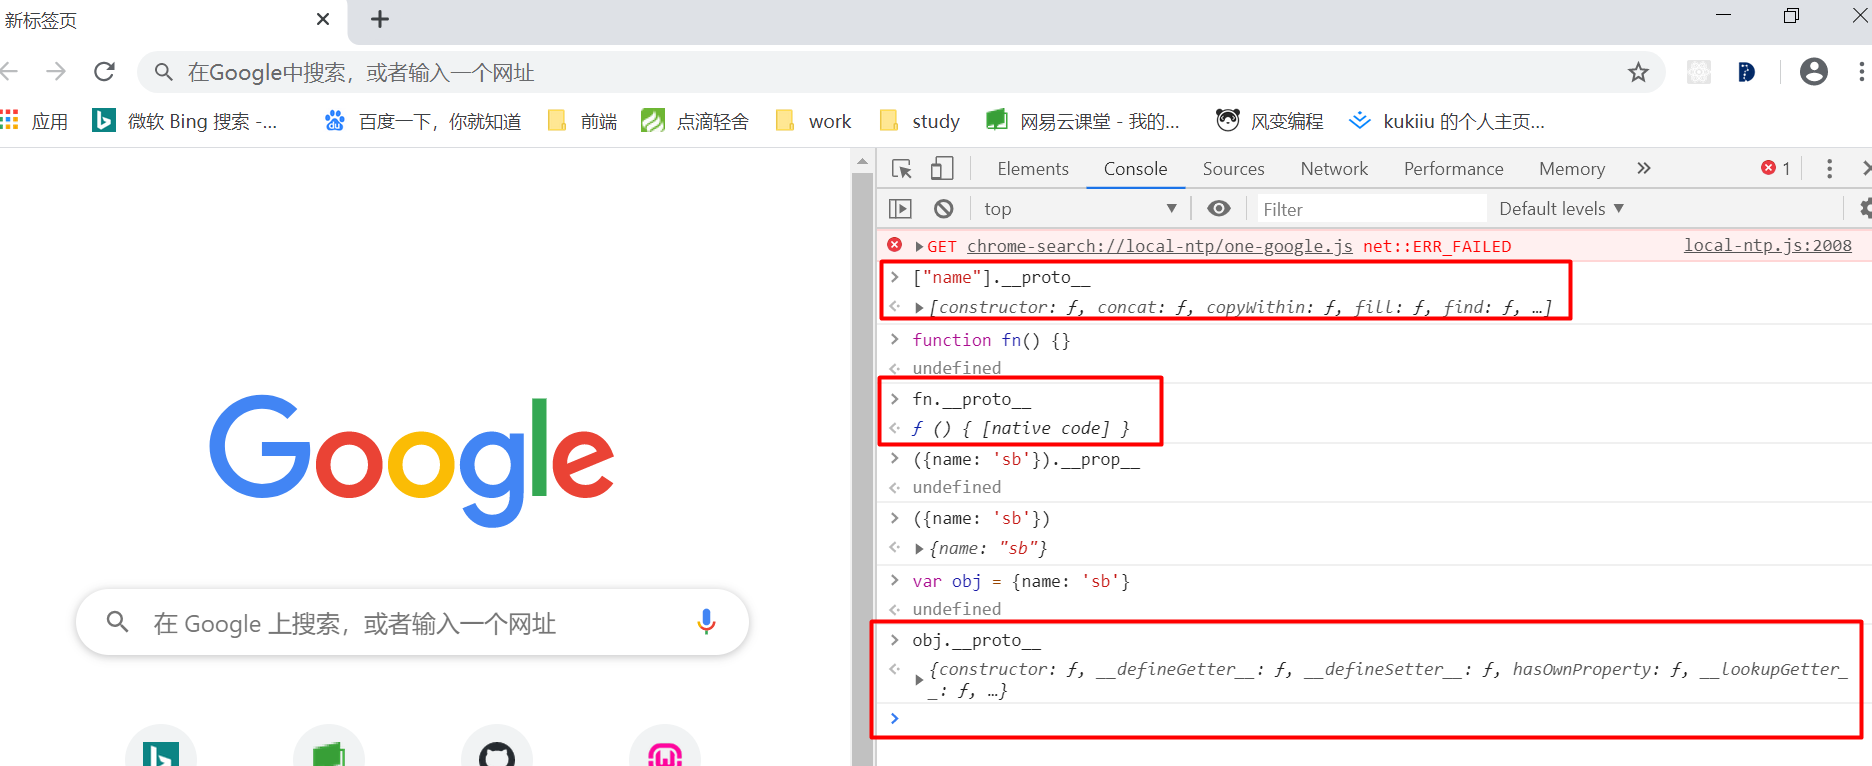Image resolution: width=1872 pixels, height=766 pixels.
Task: Show more DevTools tabs via chevron
Action: point(1643,169)
